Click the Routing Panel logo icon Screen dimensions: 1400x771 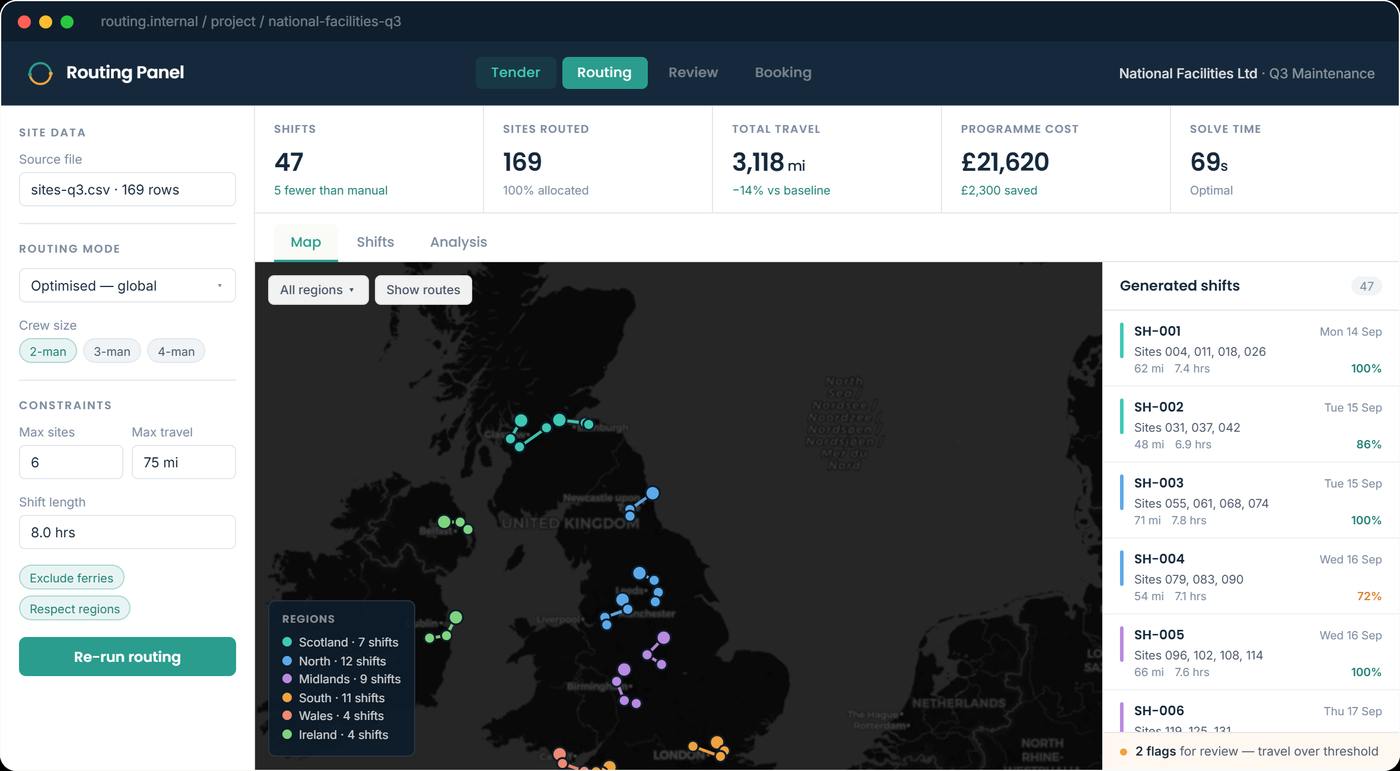point(40,73)
